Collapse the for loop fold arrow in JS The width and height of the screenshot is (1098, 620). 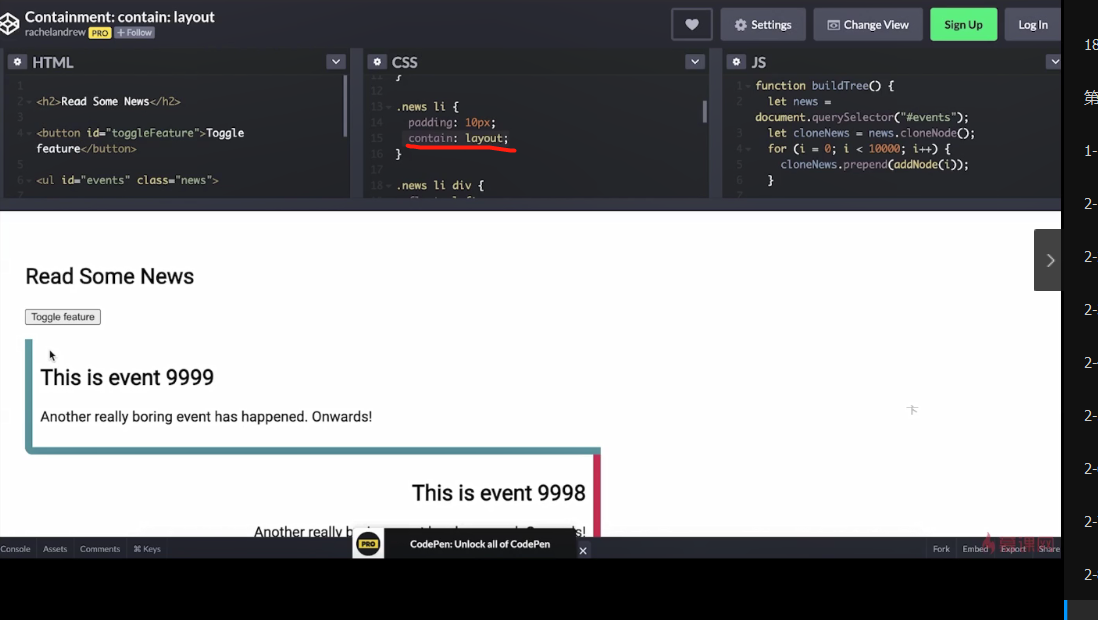(x=748, y=149)
